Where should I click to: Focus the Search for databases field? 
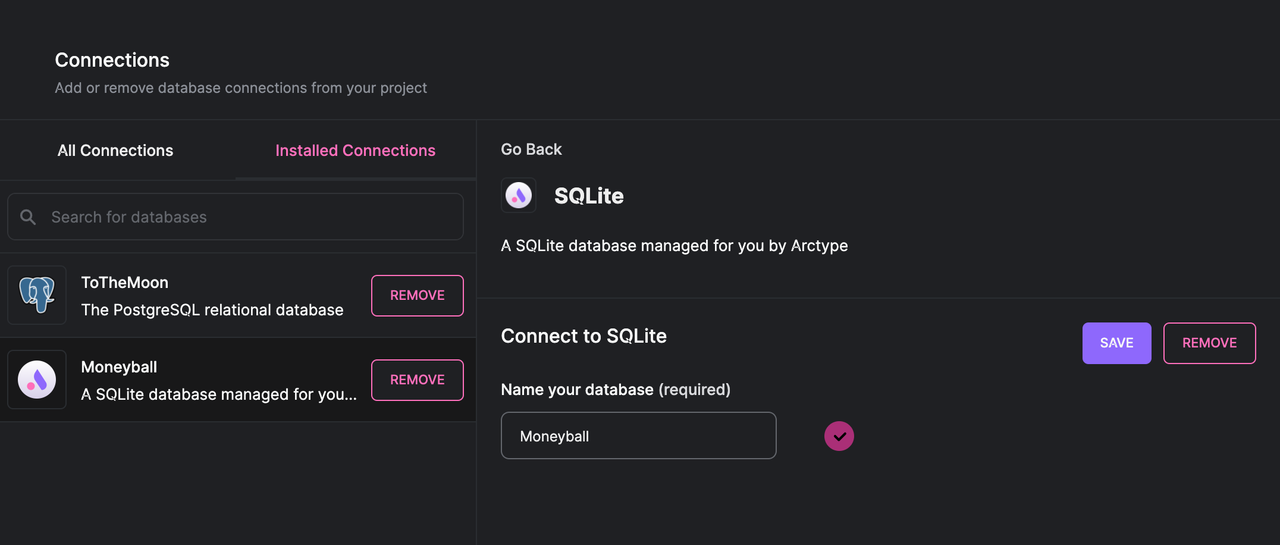click(x=235, y=217)
